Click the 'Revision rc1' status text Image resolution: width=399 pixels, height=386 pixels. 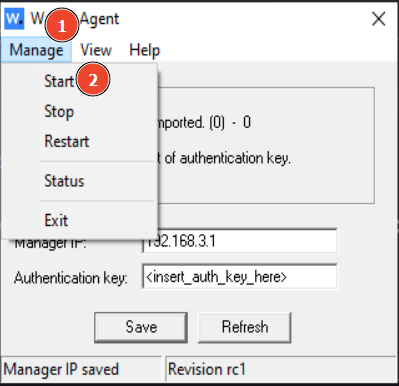point(207,369)
